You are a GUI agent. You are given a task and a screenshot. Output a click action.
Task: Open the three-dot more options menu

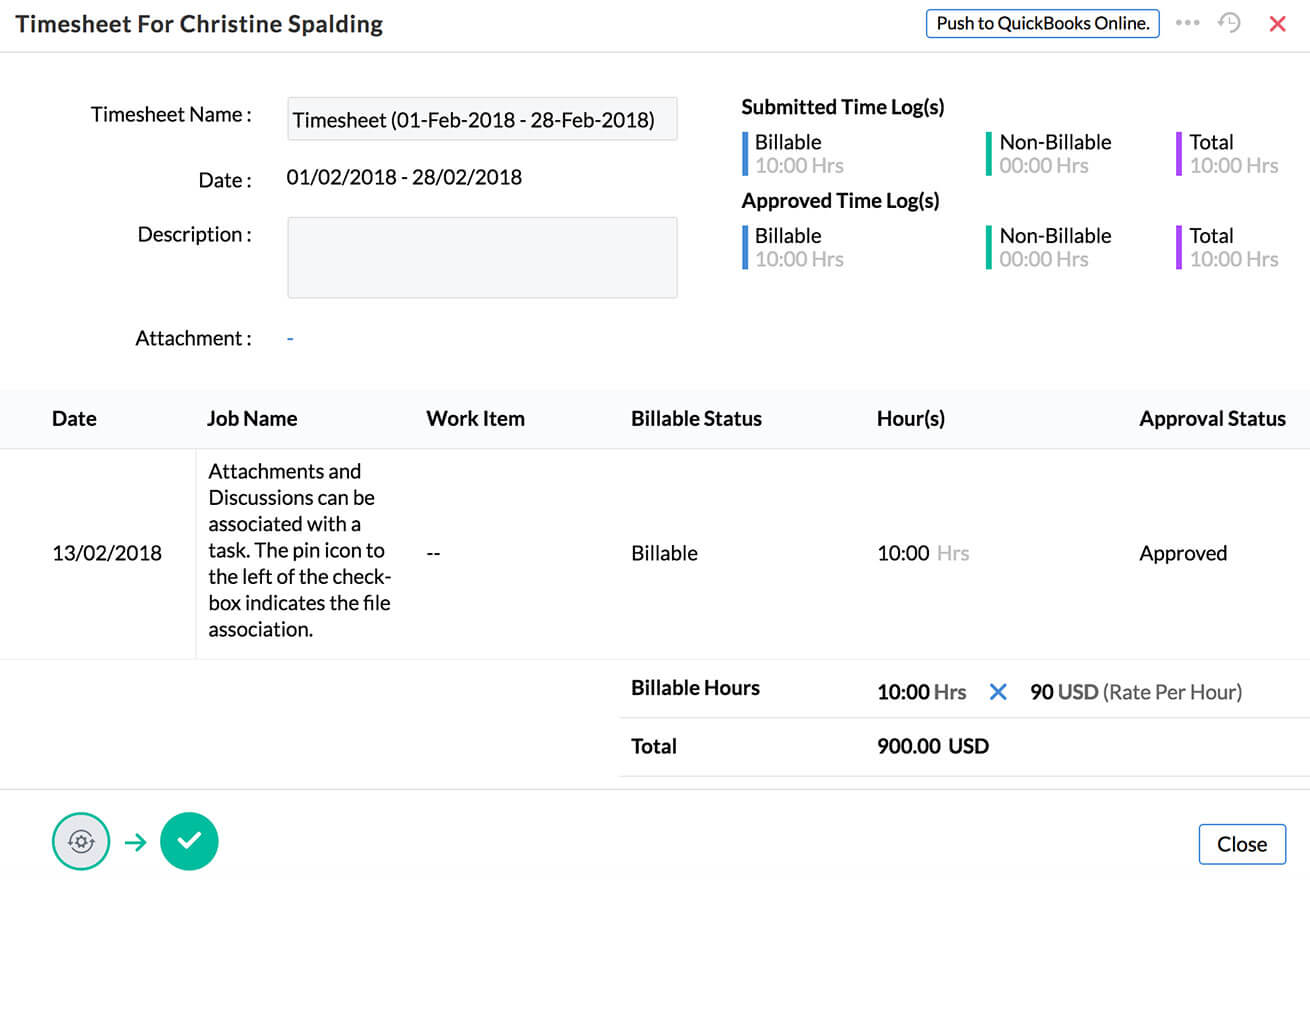tap(1187, 23)
